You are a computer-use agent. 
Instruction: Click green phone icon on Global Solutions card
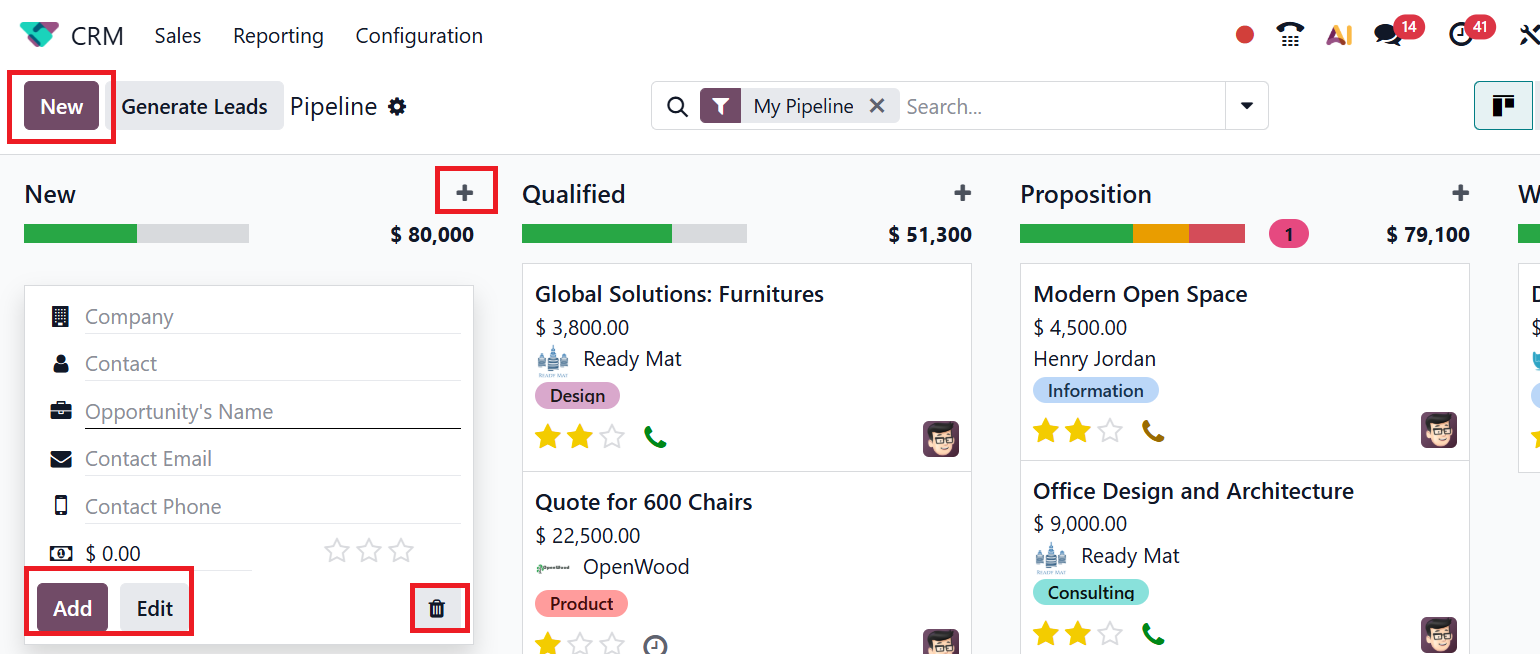coord(655,437)
